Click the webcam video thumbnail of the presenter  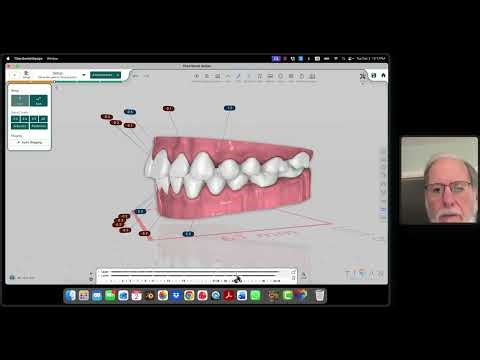pos(439,180)
